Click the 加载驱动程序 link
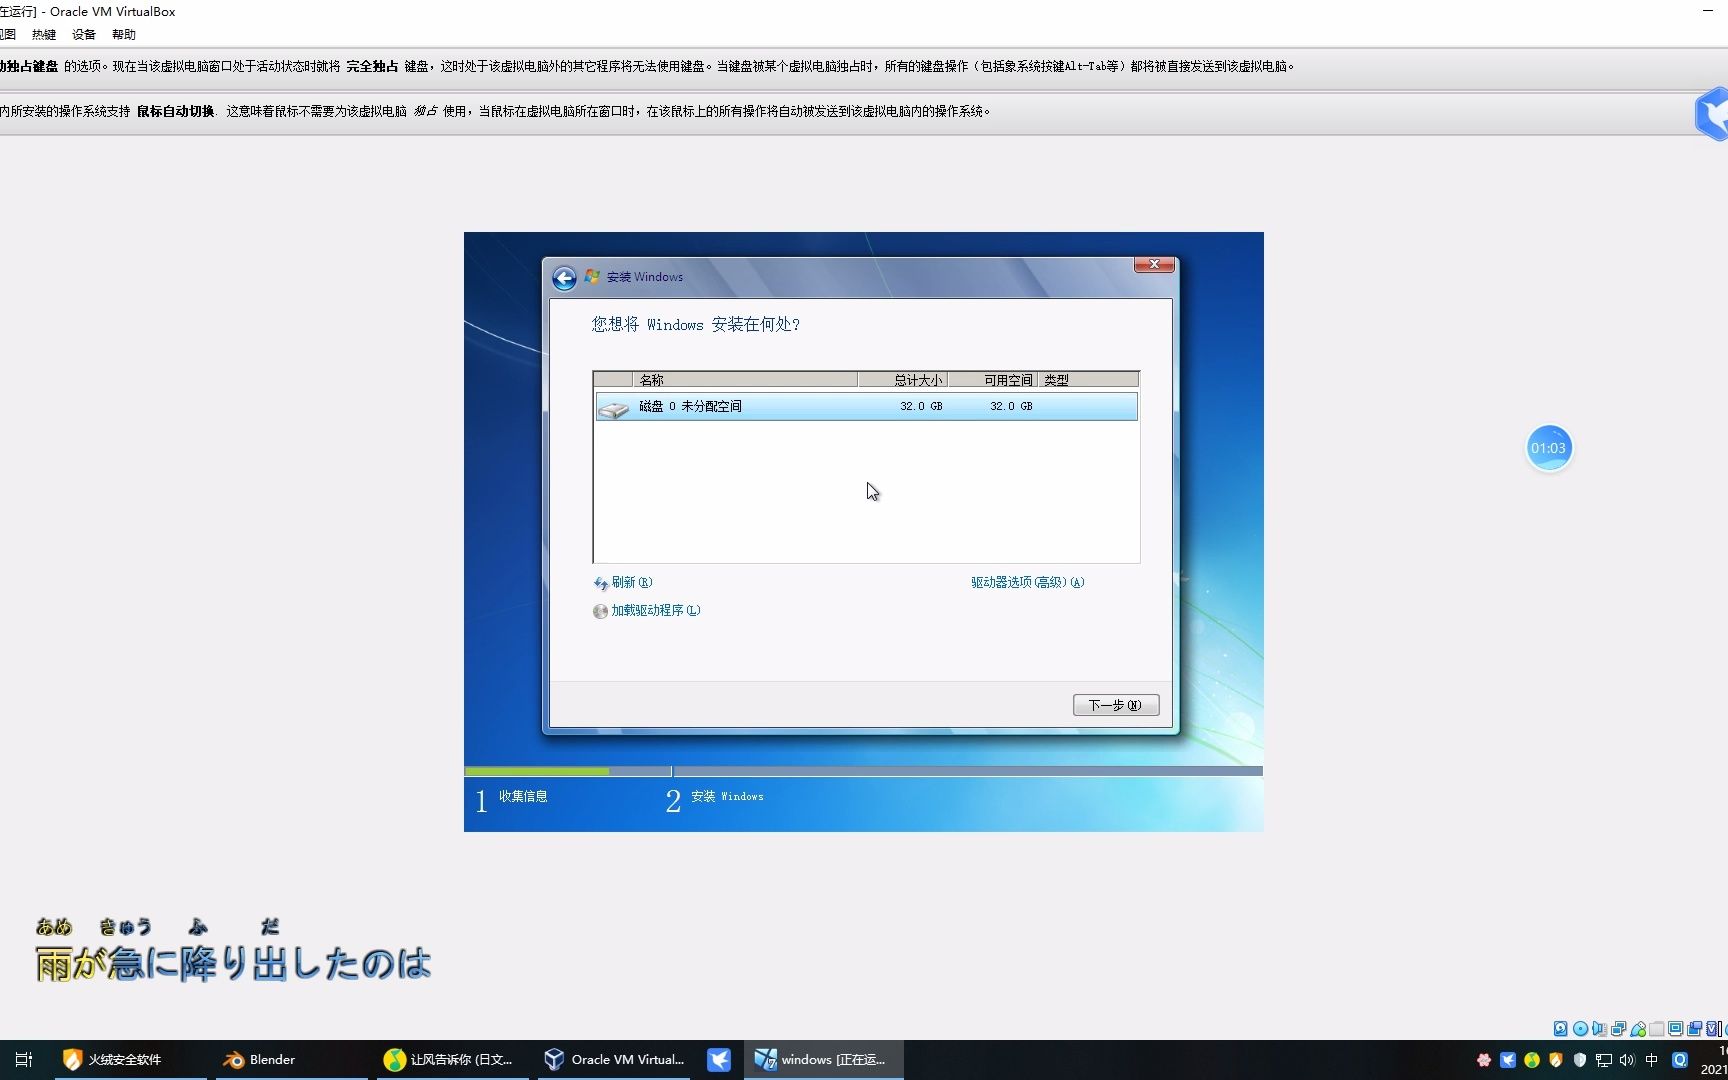 click(x=656, y=610)
